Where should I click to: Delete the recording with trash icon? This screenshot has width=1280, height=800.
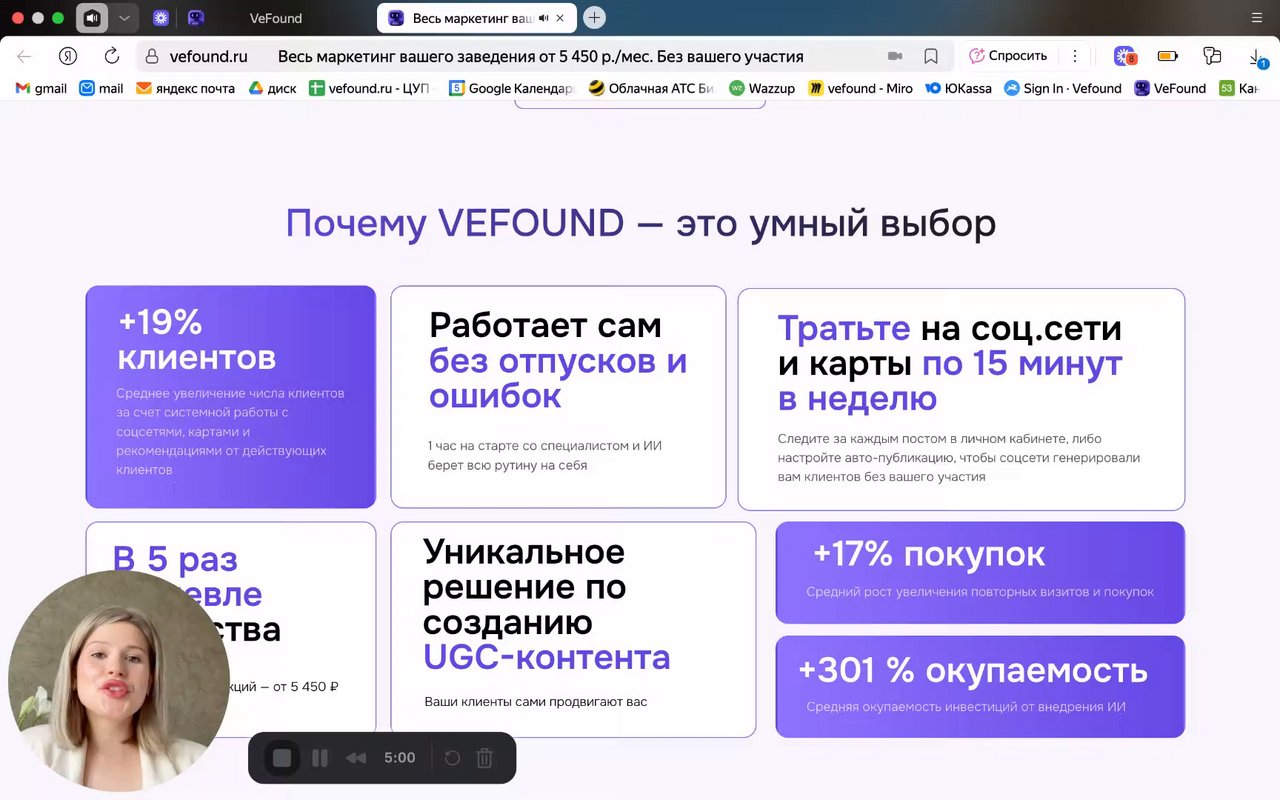[485, 758]
